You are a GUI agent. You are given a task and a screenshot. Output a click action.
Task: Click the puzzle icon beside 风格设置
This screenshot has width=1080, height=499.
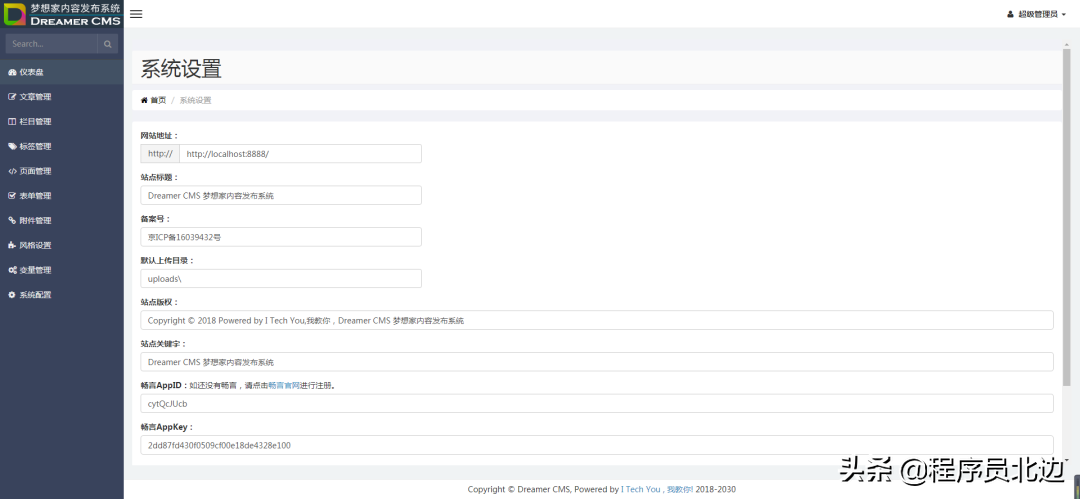[12, 246]
